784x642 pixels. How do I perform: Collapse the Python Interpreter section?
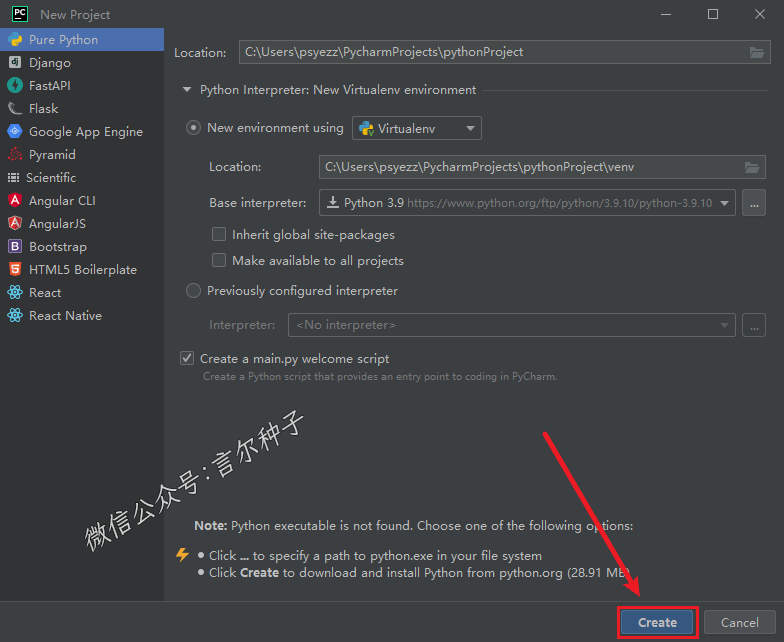187,90
